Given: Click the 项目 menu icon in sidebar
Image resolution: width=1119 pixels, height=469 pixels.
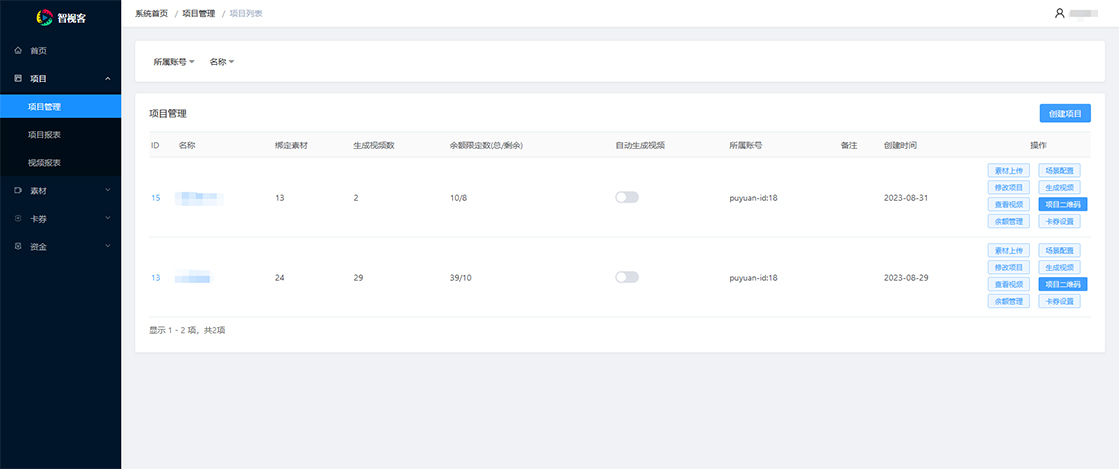Looking at the screenshot, I should tap(18, 78).
